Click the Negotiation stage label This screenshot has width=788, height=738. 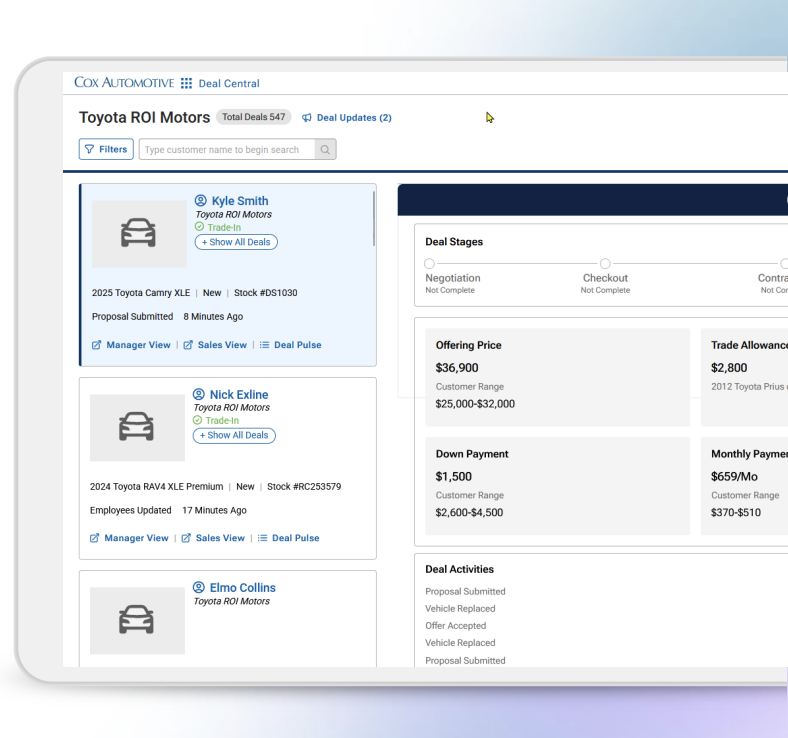(x=453, y=278)
